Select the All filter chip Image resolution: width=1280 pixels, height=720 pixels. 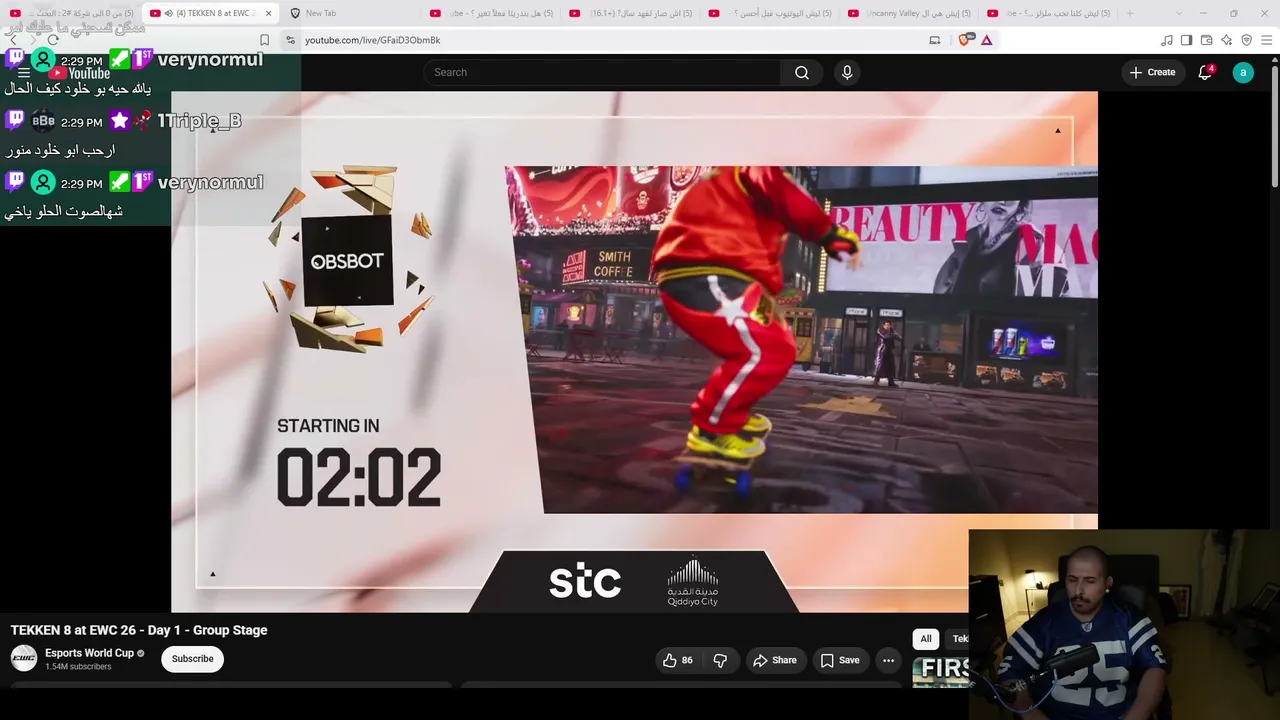[x=926, y=639]
